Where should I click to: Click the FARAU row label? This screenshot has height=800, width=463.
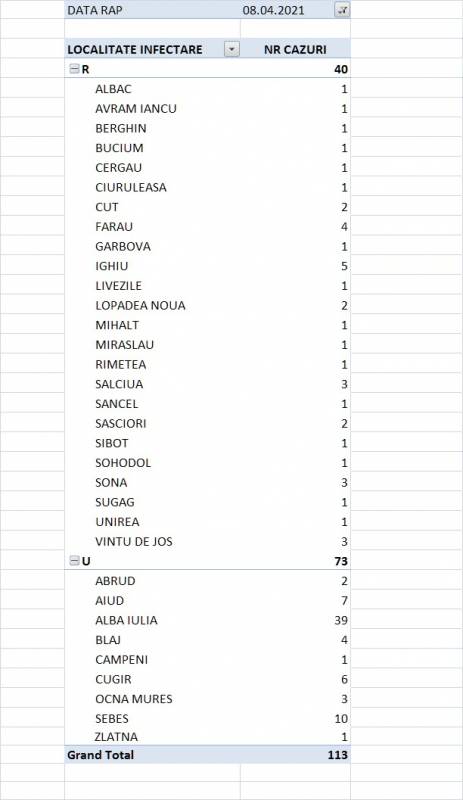(114, 227)
